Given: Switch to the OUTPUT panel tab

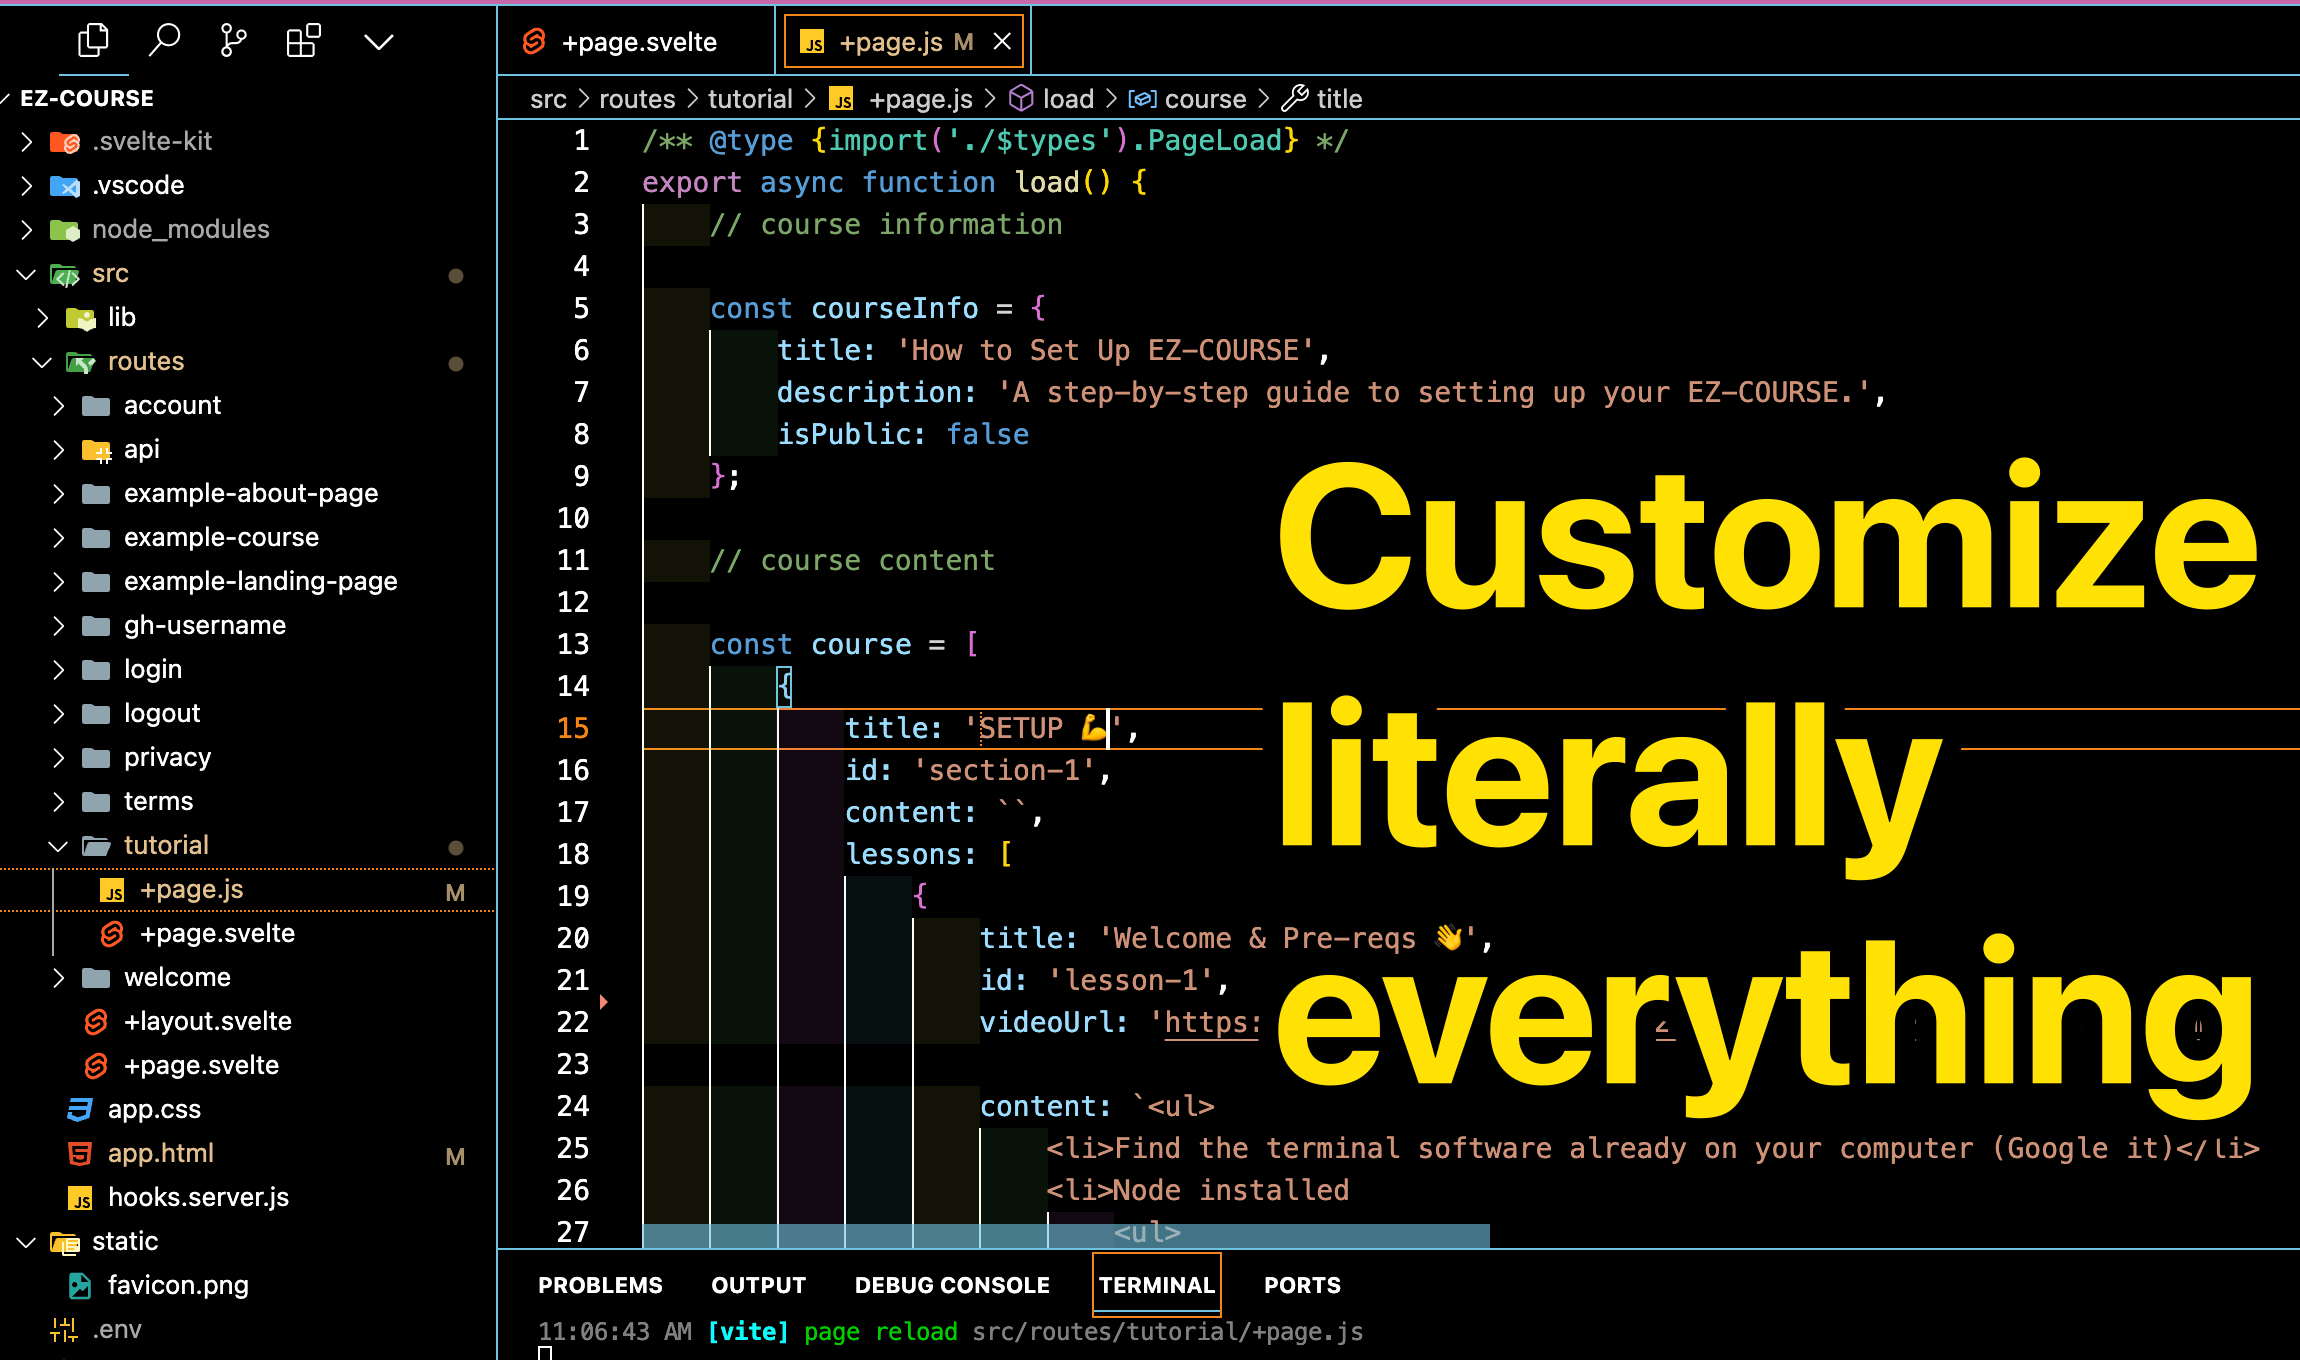Looking at the screenshot, I should click(x=758, y=1285).
